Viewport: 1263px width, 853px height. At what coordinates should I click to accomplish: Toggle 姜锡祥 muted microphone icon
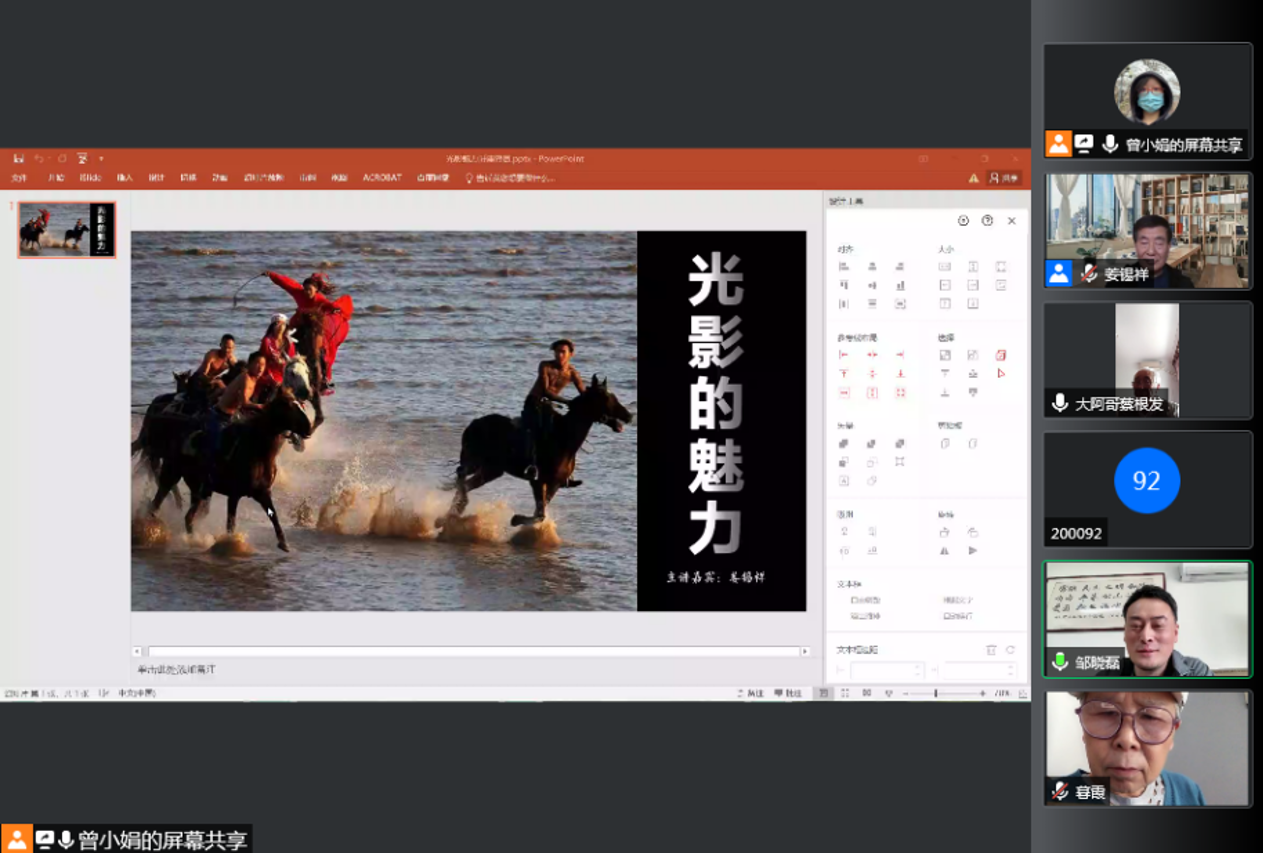[x=1089, y=273]
